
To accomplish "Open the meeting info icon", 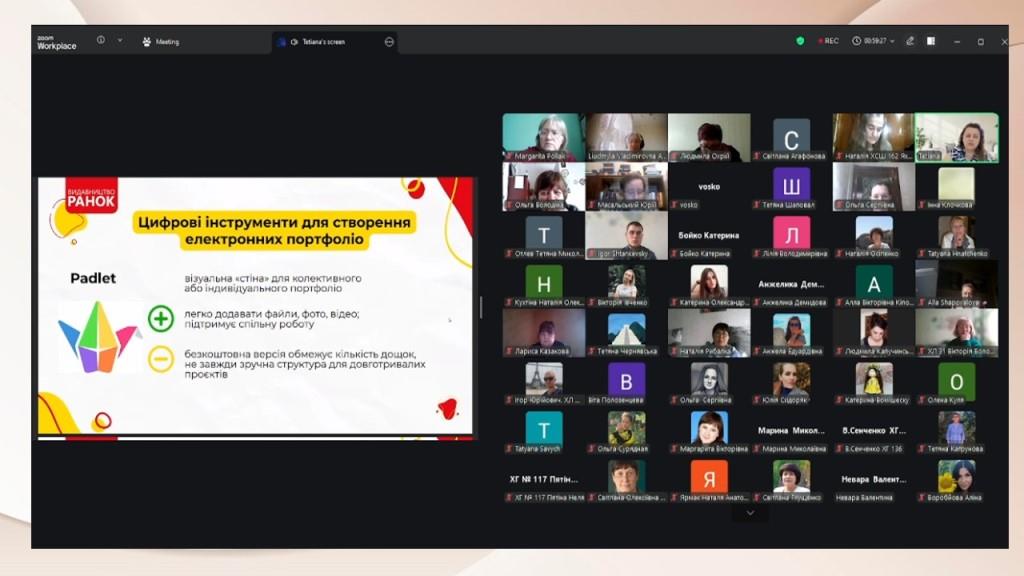I will coord(101,41).
